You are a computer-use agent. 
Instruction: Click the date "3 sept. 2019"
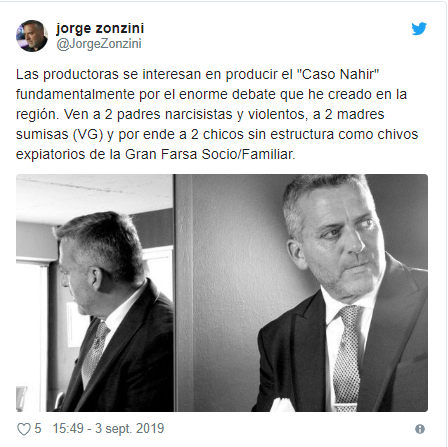coord(130,428)
